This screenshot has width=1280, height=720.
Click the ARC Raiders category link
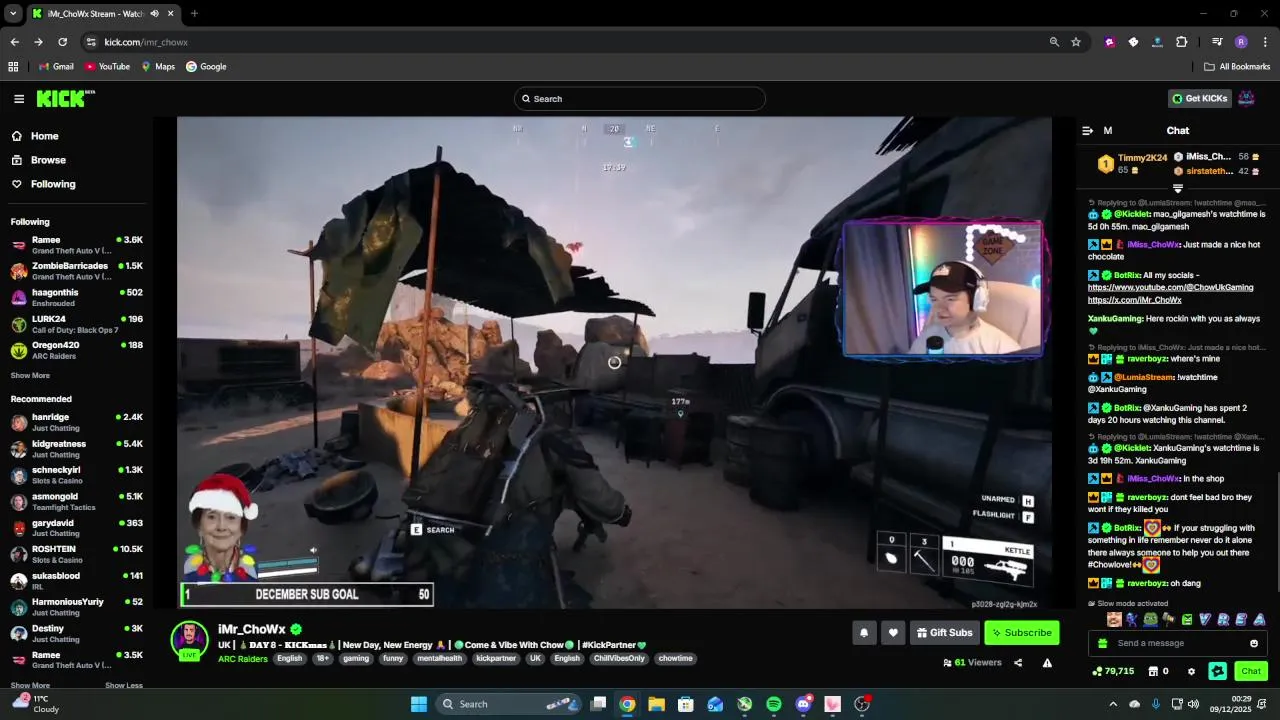(243, 659)
